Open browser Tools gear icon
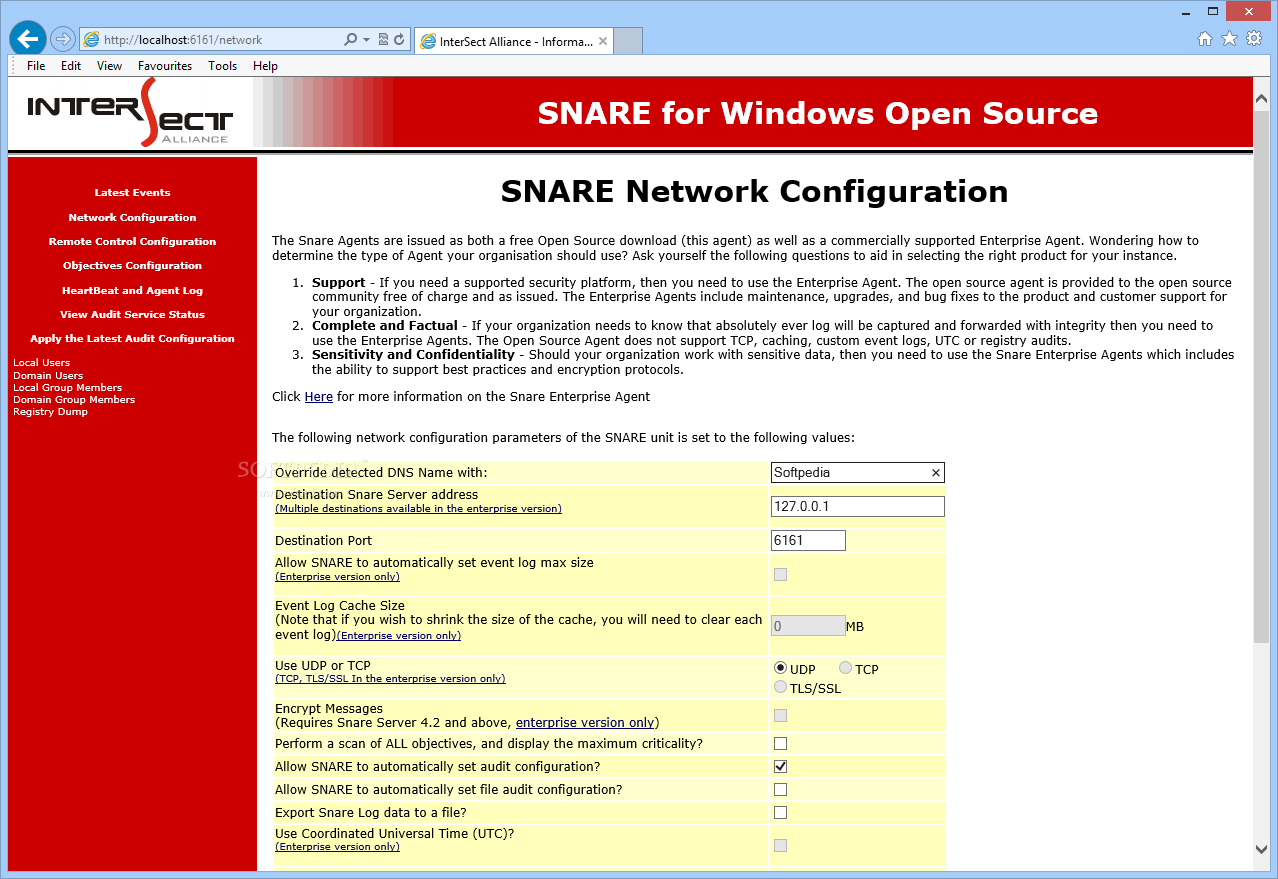This screenshot has height=879, width=1278. point(1254,39)
